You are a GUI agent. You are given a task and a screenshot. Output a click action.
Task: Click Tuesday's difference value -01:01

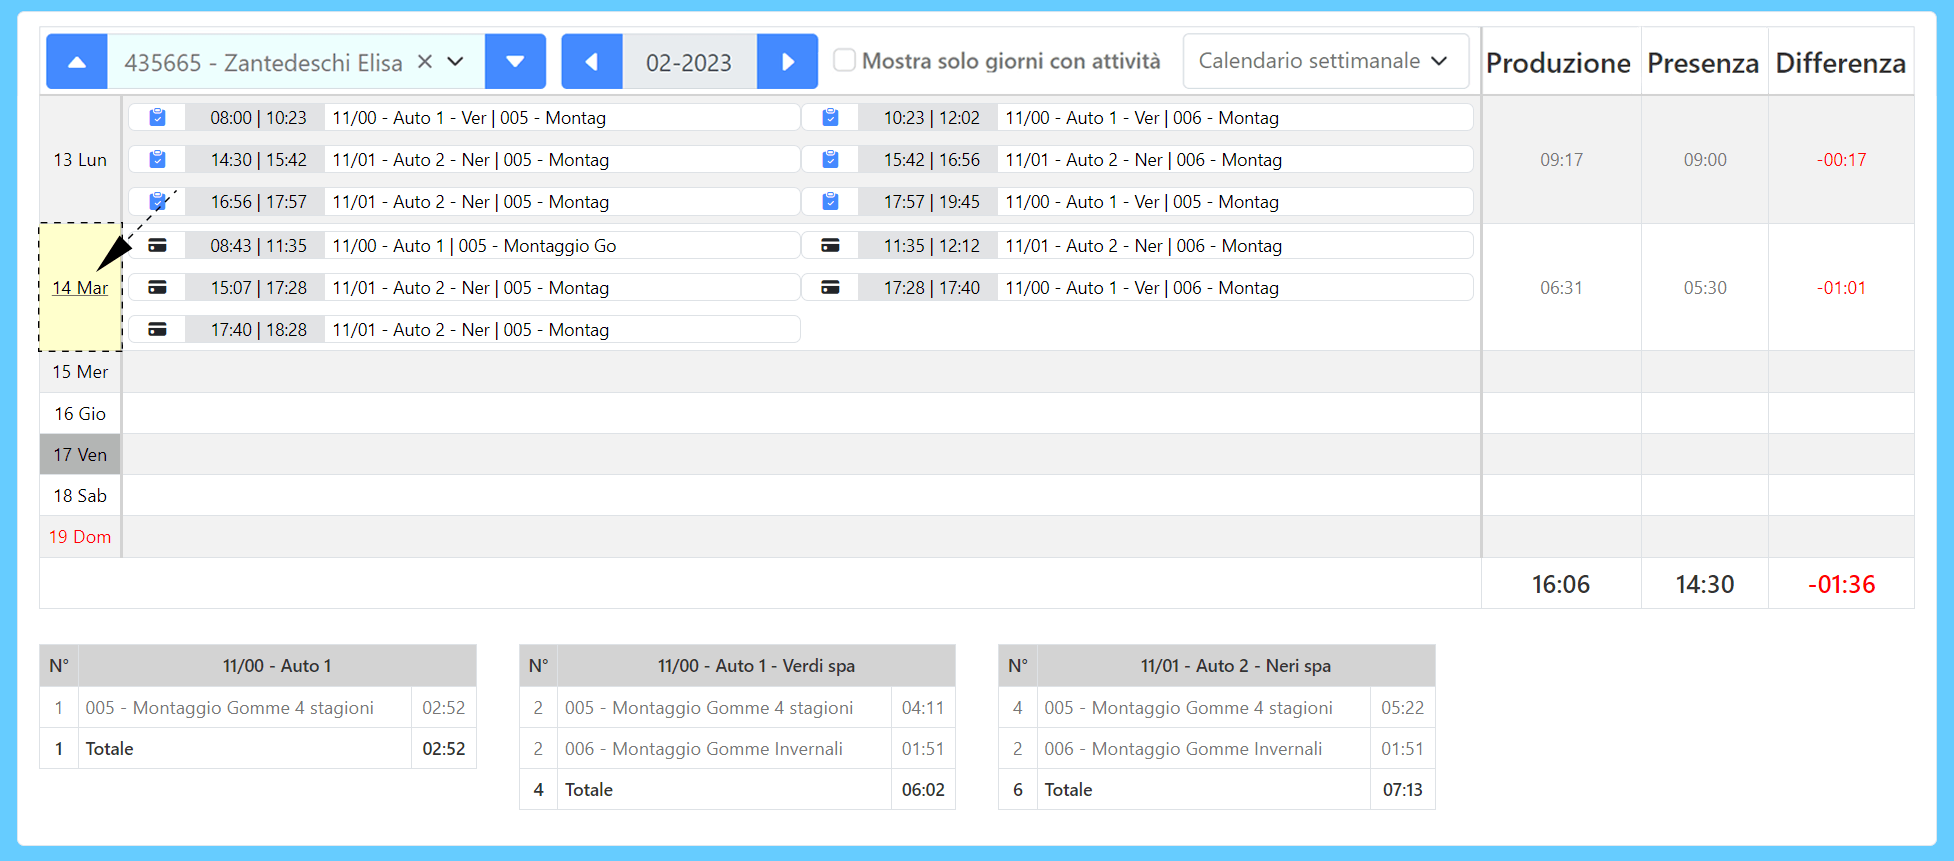pos(1841,288)
